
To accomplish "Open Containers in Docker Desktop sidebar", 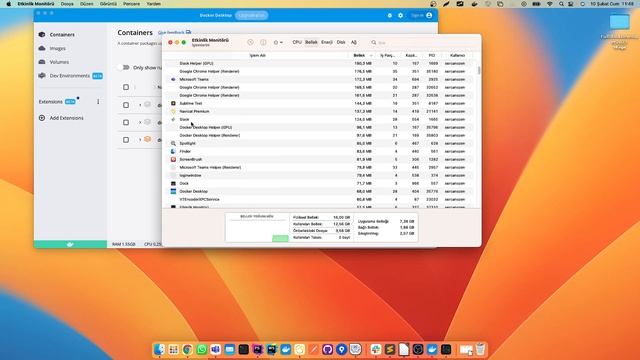I will point(62,35).
